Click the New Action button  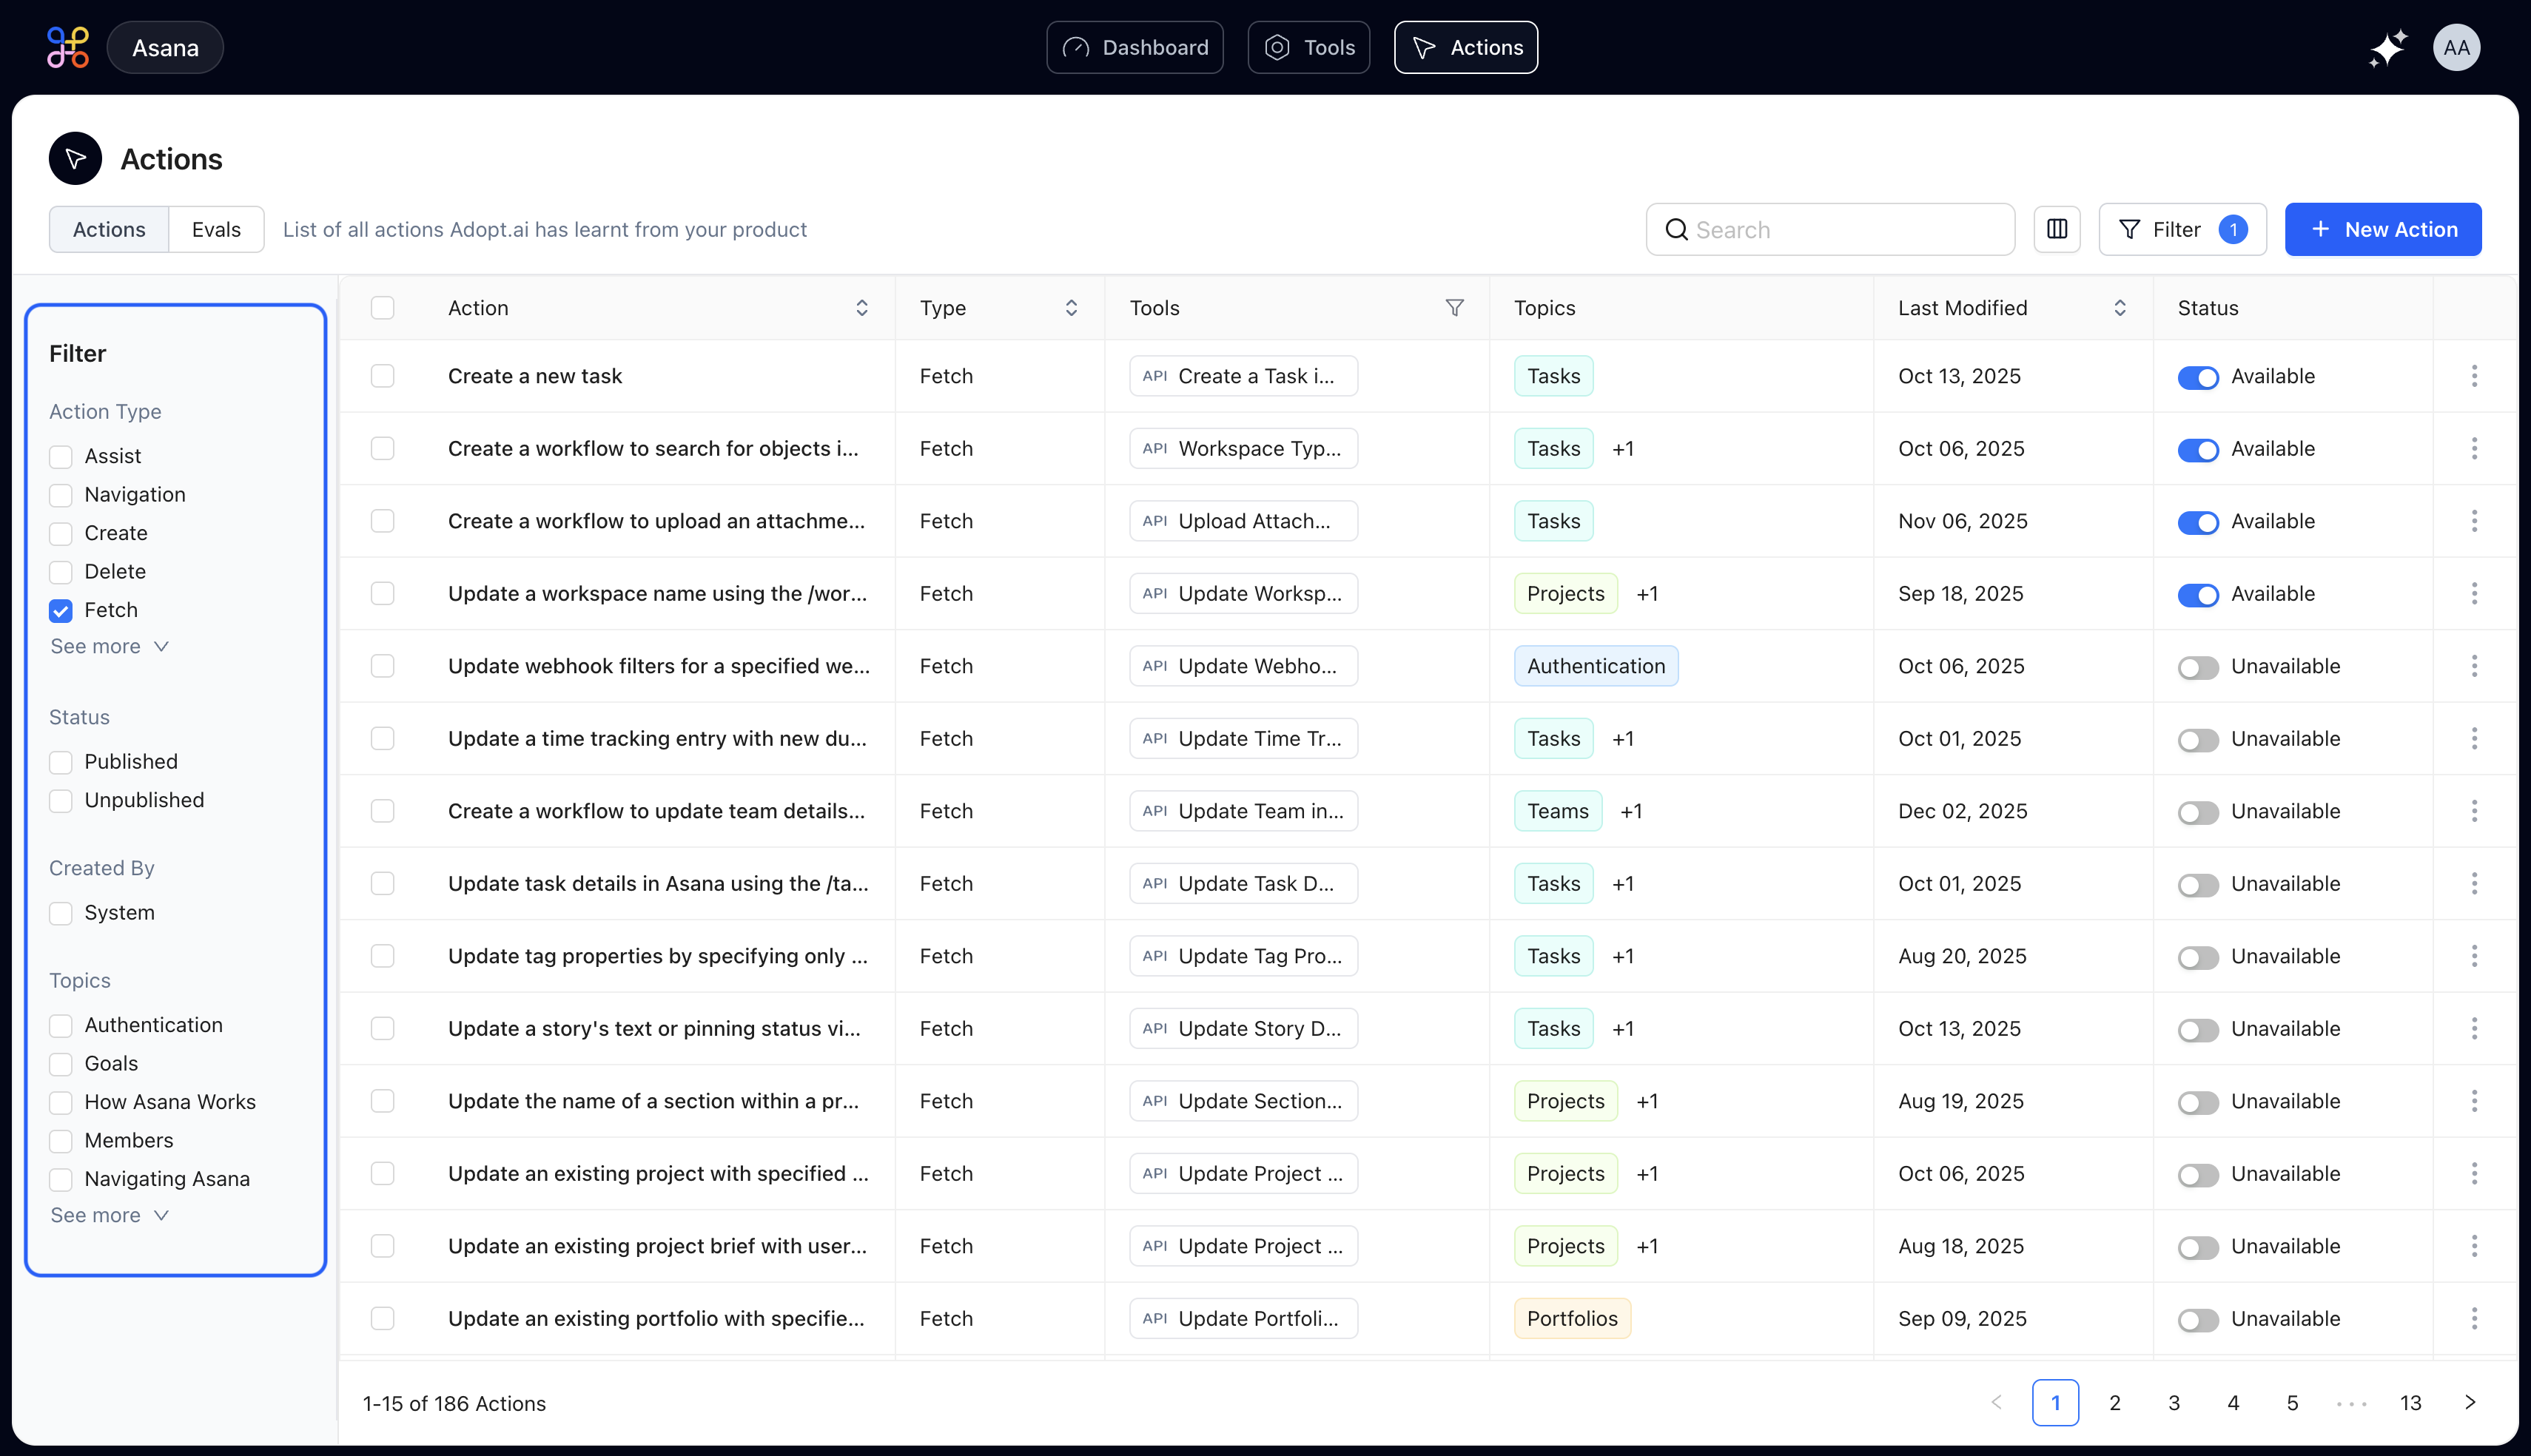point(2382,229)
